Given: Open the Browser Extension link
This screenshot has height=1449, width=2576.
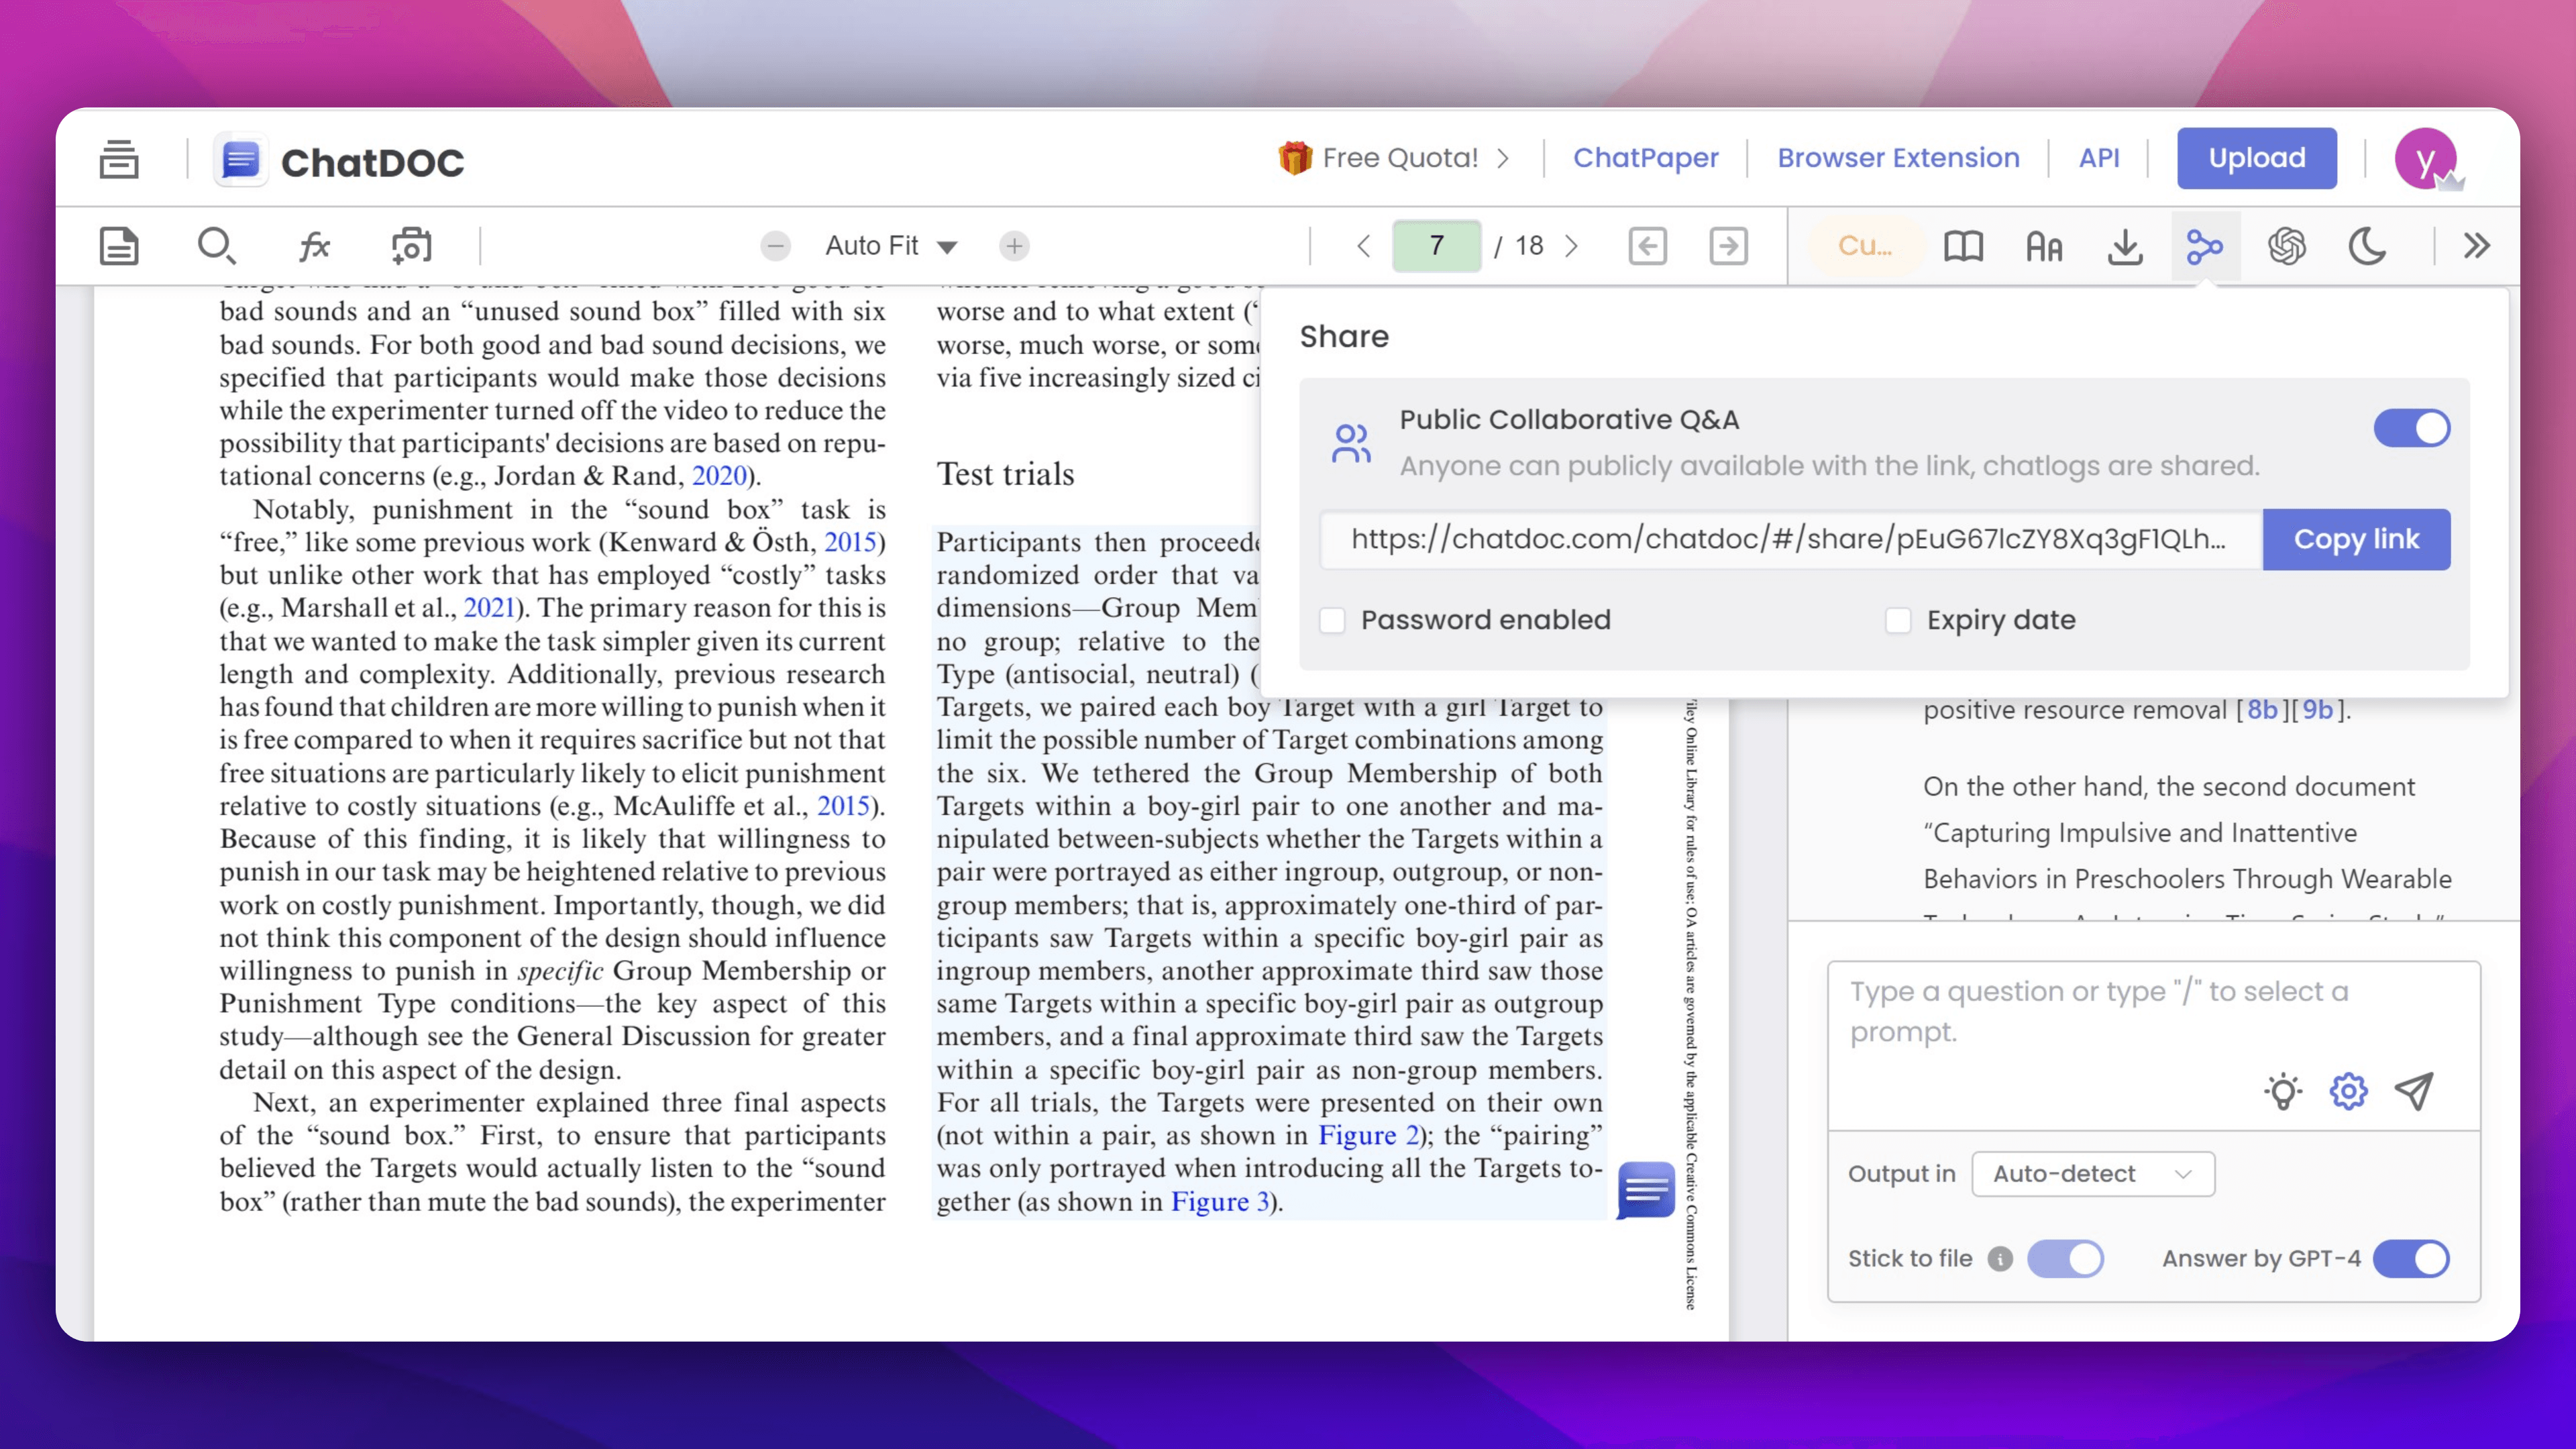Looking at the screenshot, I should (1897, 158).
